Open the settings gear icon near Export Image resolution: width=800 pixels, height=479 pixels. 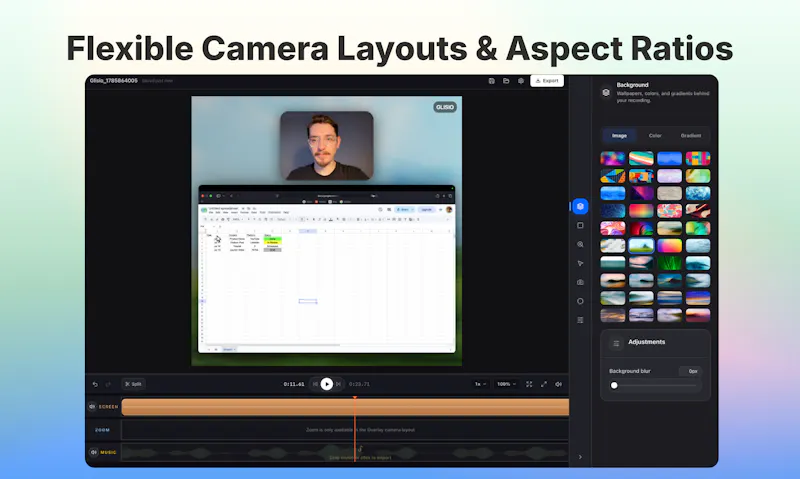coord(521,81)
